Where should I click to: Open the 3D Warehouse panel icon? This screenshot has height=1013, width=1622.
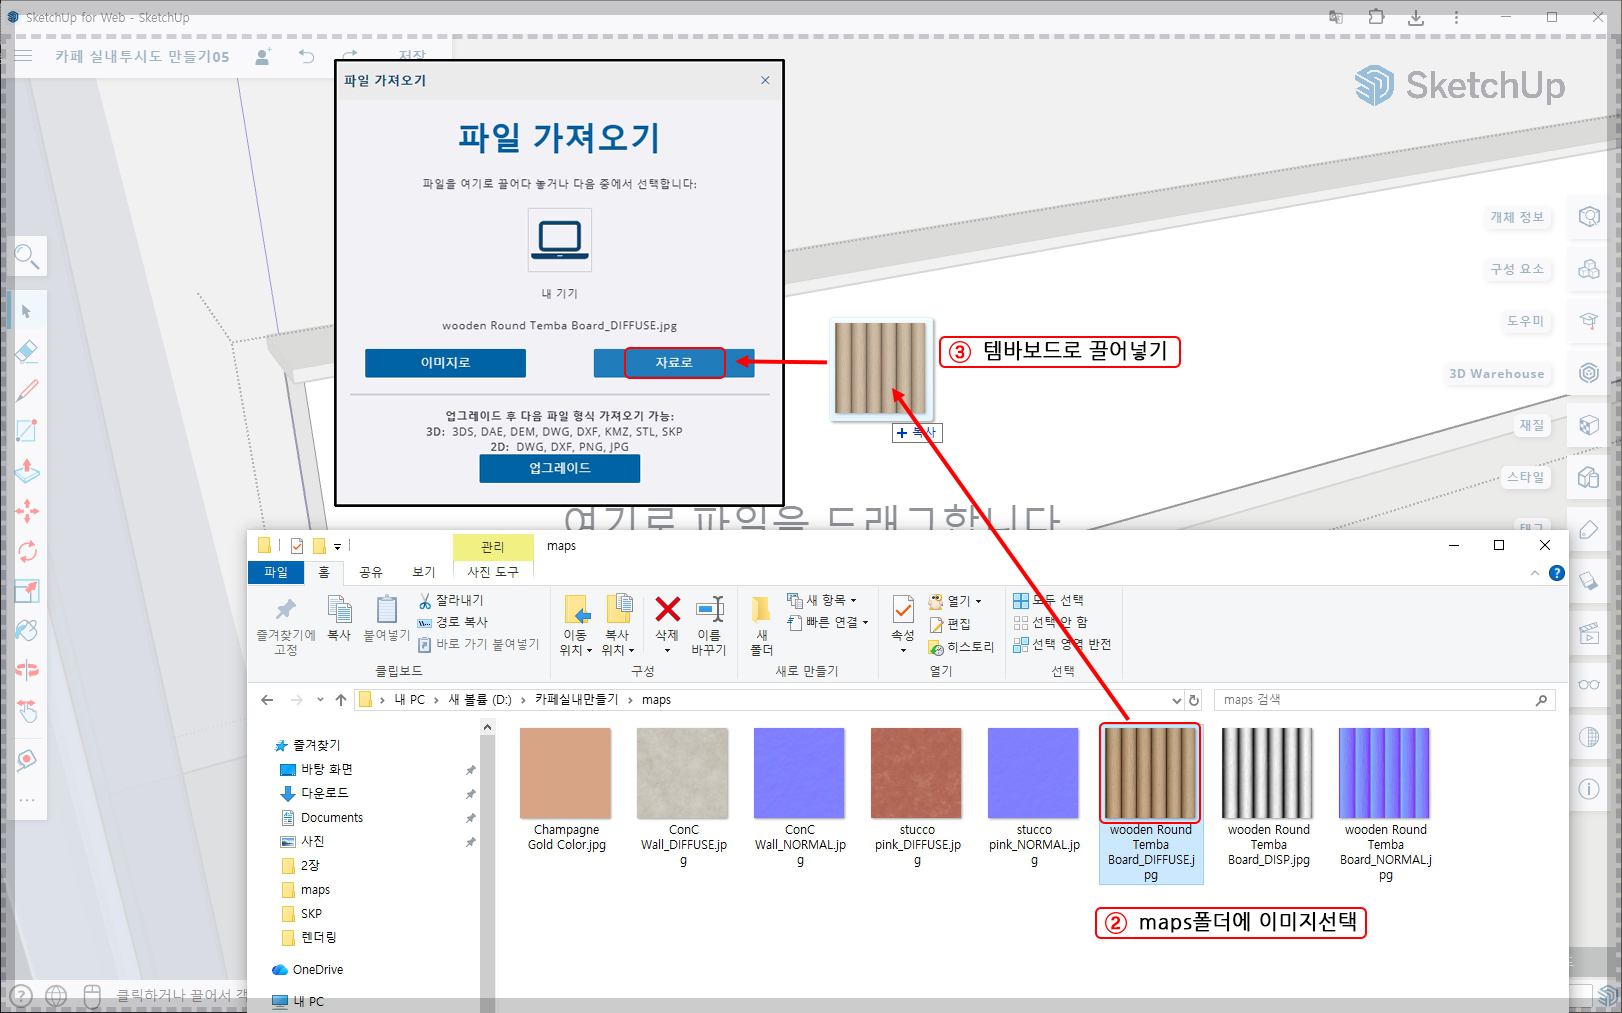1588,373
